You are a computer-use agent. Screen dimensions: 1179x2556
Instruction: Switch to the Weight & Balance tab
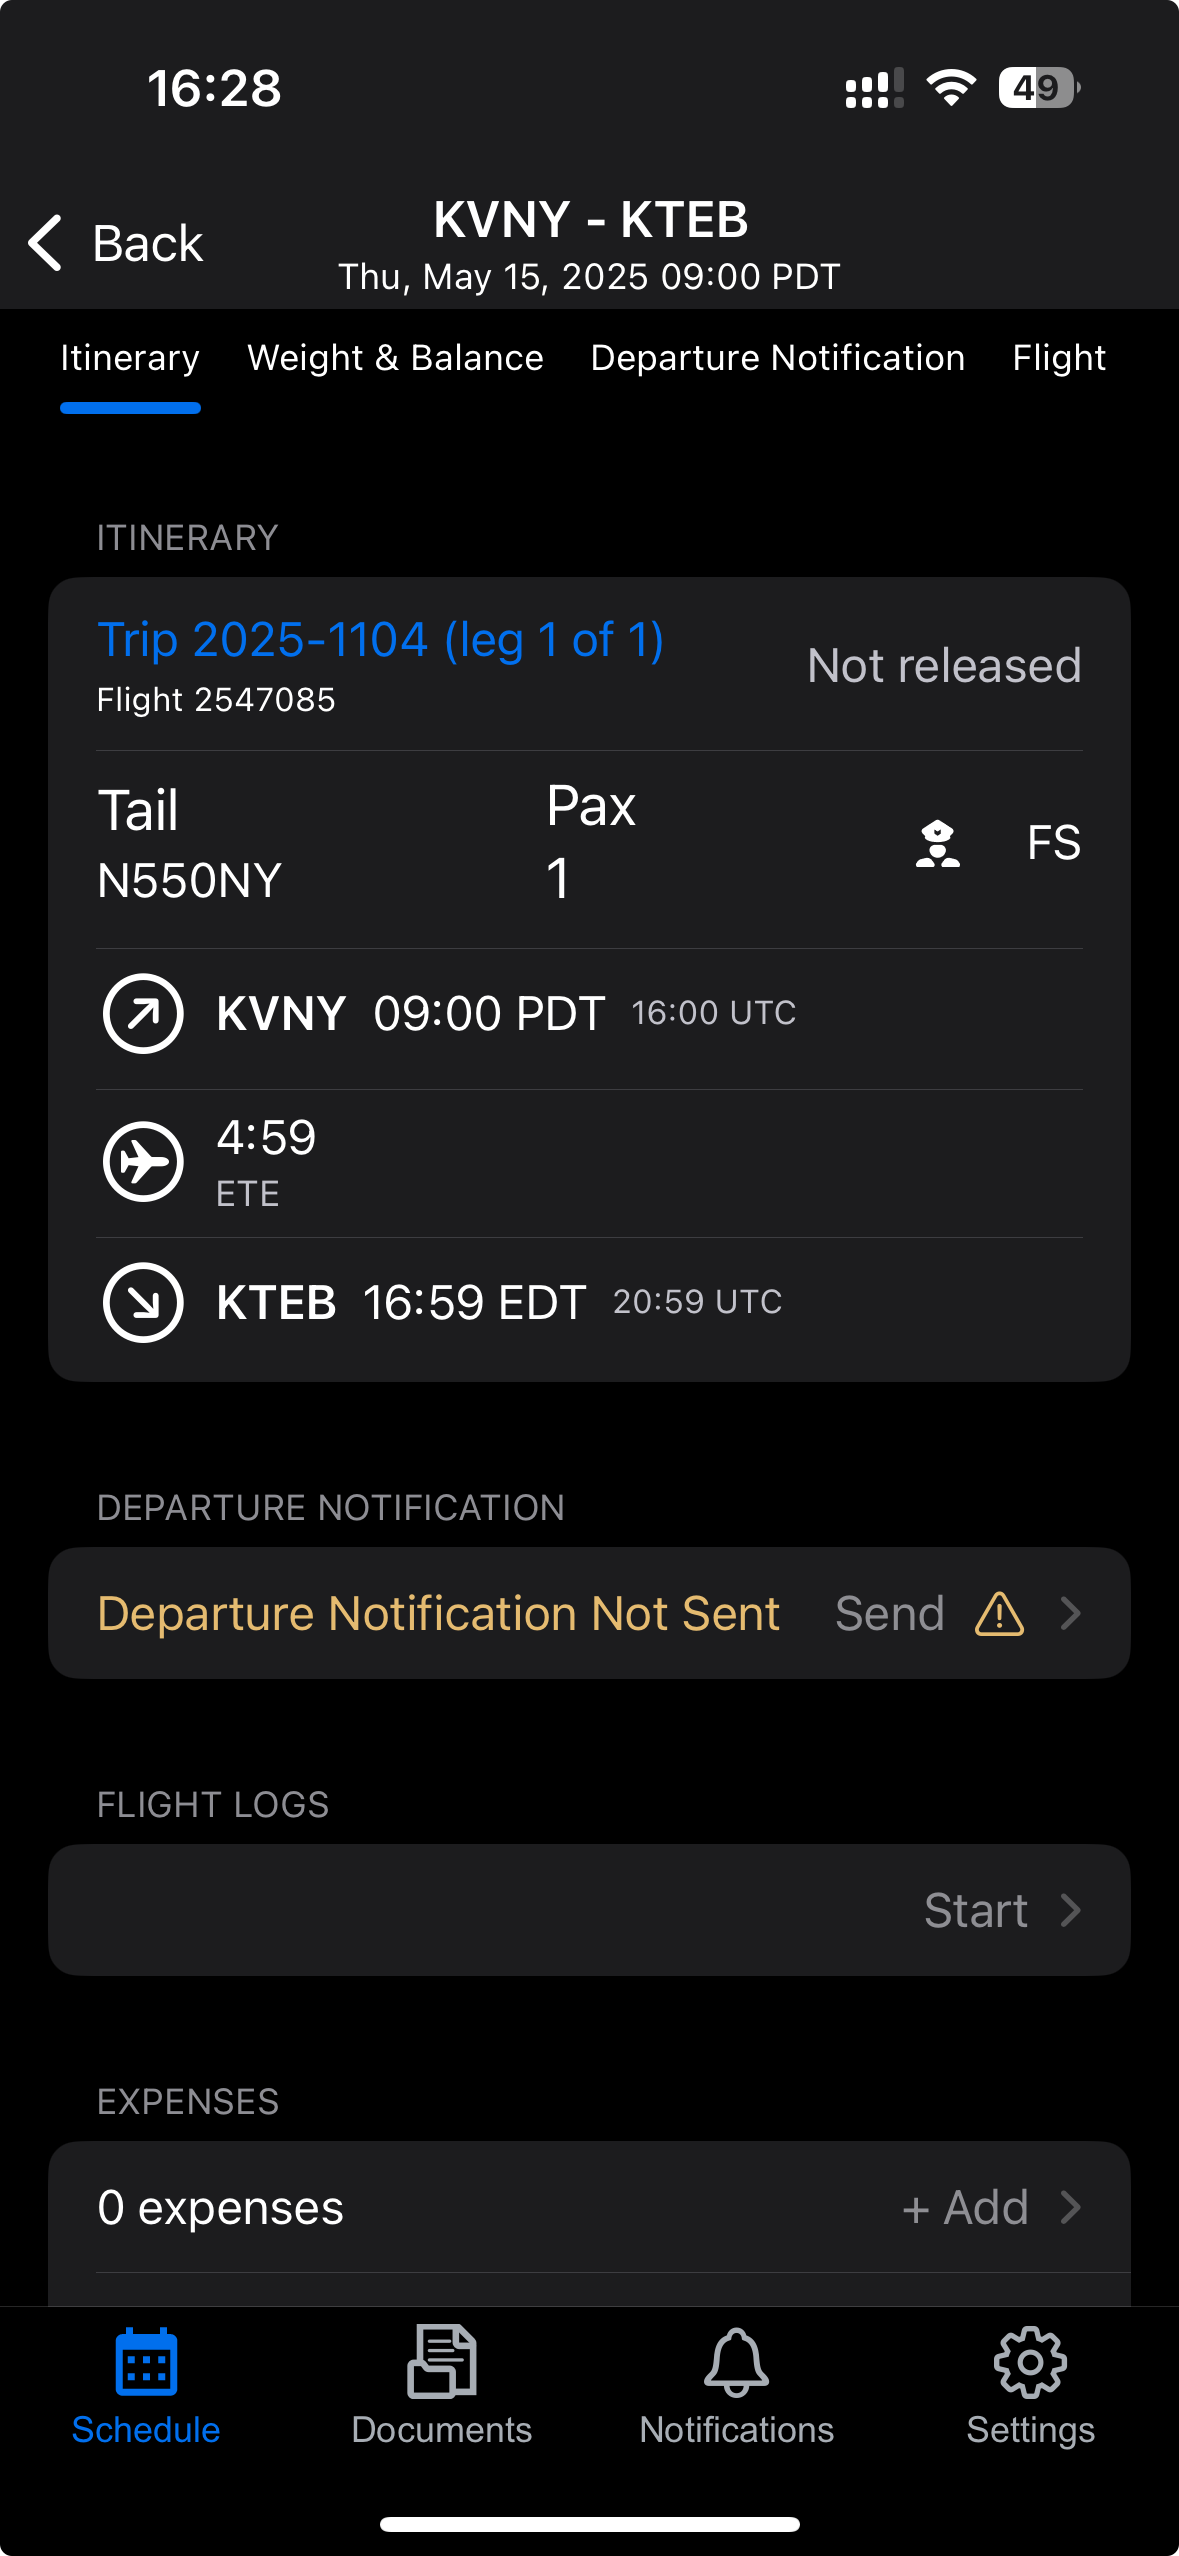point(395,358)
